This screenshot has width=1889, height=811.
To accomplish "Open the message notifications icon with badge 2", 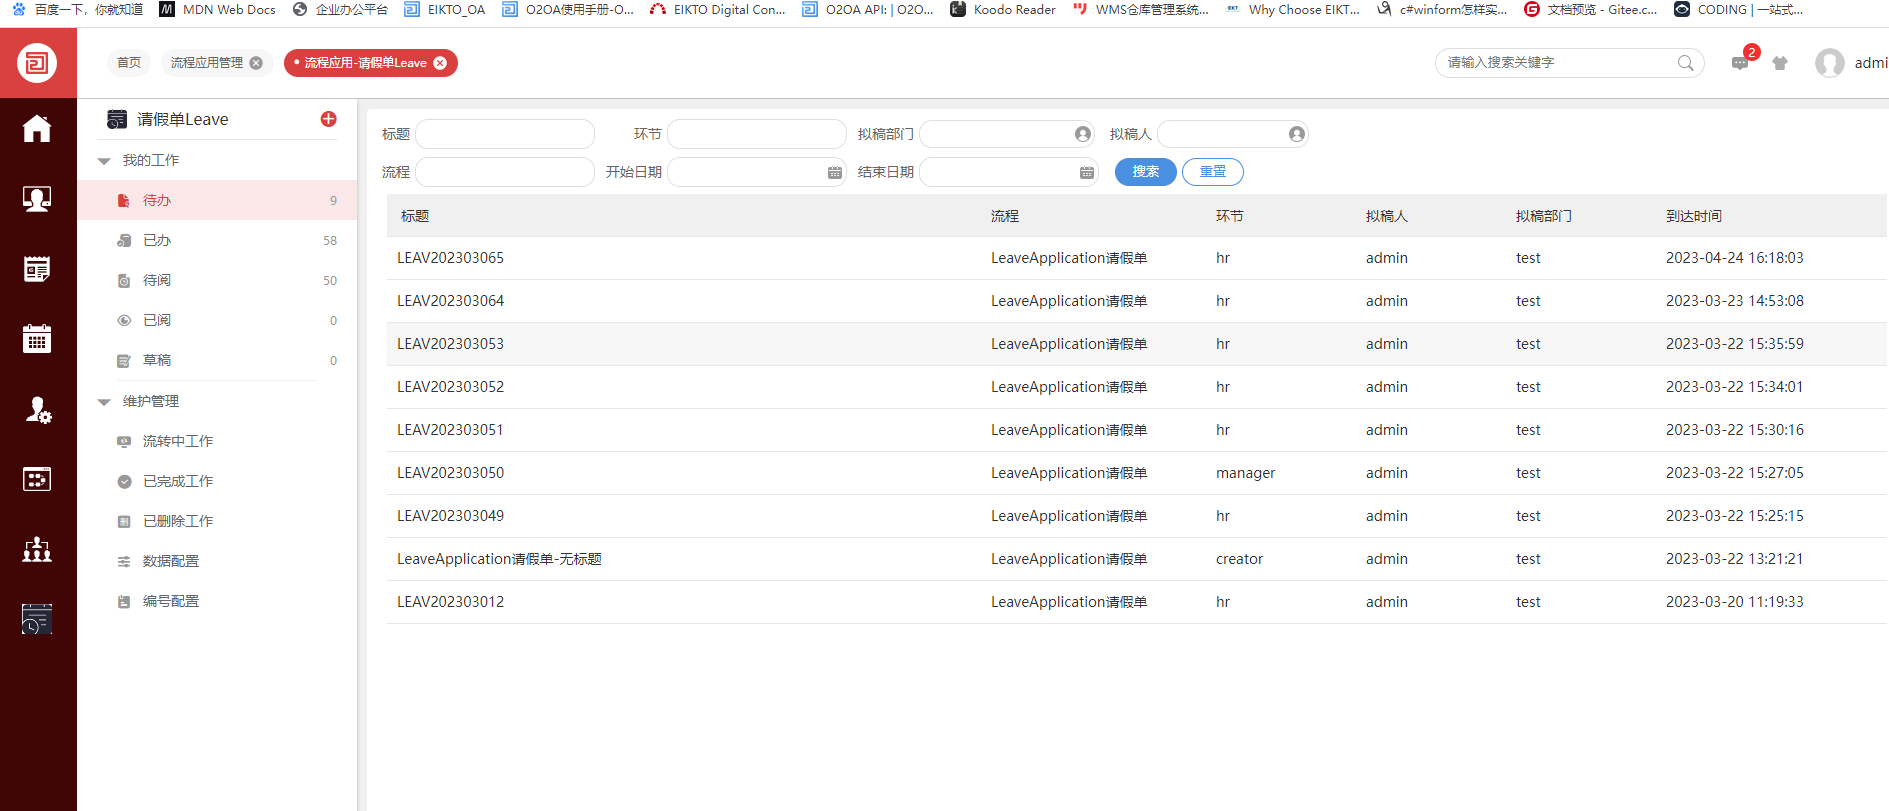I will point(1741,62).
